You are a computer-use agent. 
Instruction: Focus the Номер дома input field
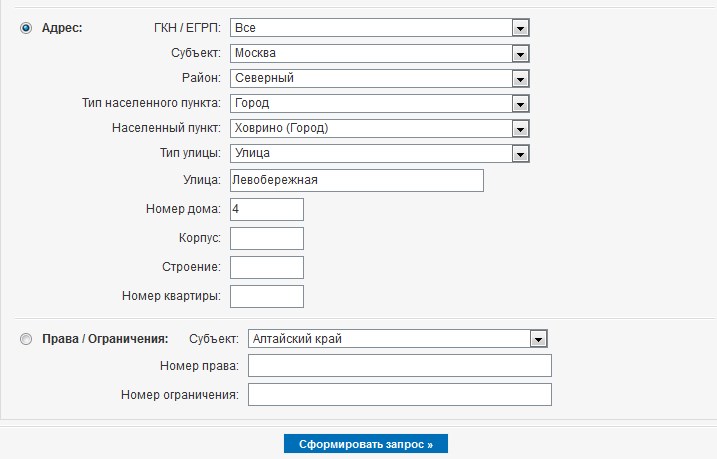[266, 209]
